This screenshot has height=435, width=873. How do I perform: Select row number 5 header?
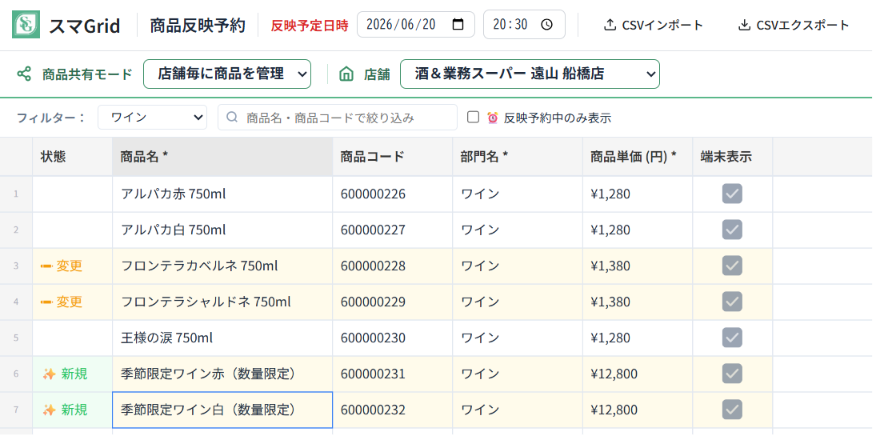click(16, 338)
